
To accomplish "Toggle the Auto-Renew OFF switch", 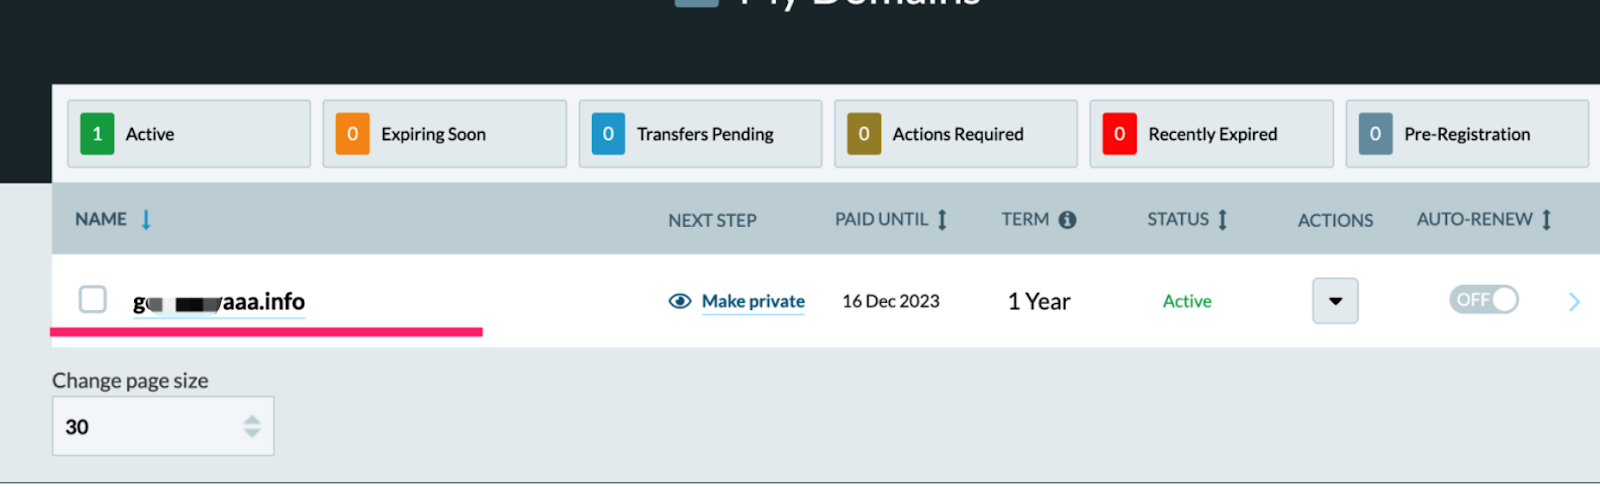I will (1484, 299).
